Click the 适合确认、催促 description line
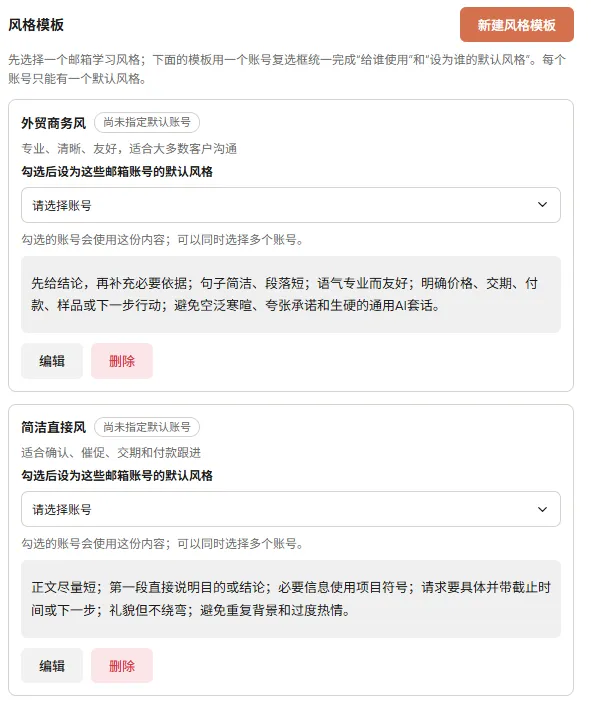 (x=111, y=452)
